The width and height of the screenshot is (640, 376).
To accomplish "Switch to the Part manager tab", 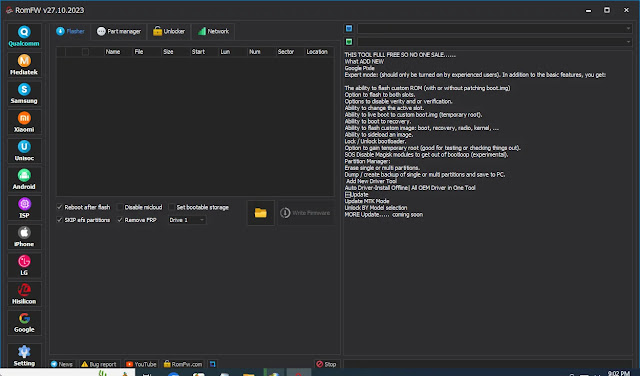I will pos(119,31).
